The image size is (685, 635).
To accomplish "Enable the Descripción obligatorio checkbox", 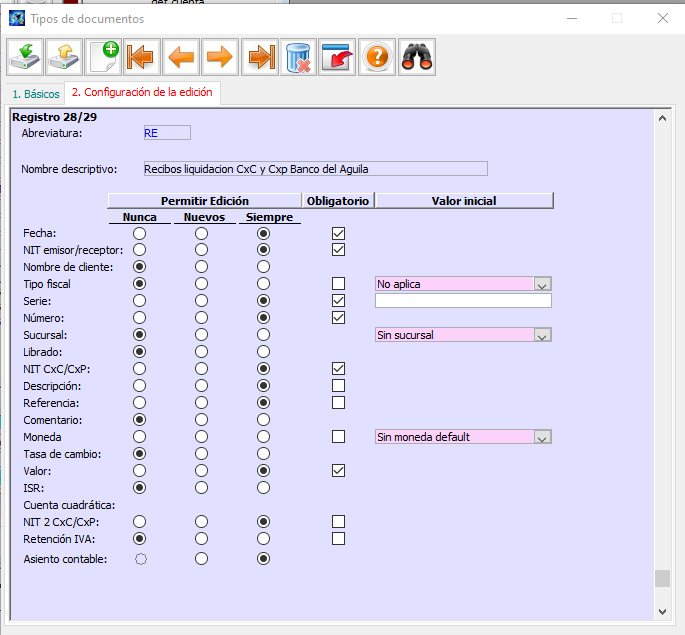I will (x=338, y=386).
